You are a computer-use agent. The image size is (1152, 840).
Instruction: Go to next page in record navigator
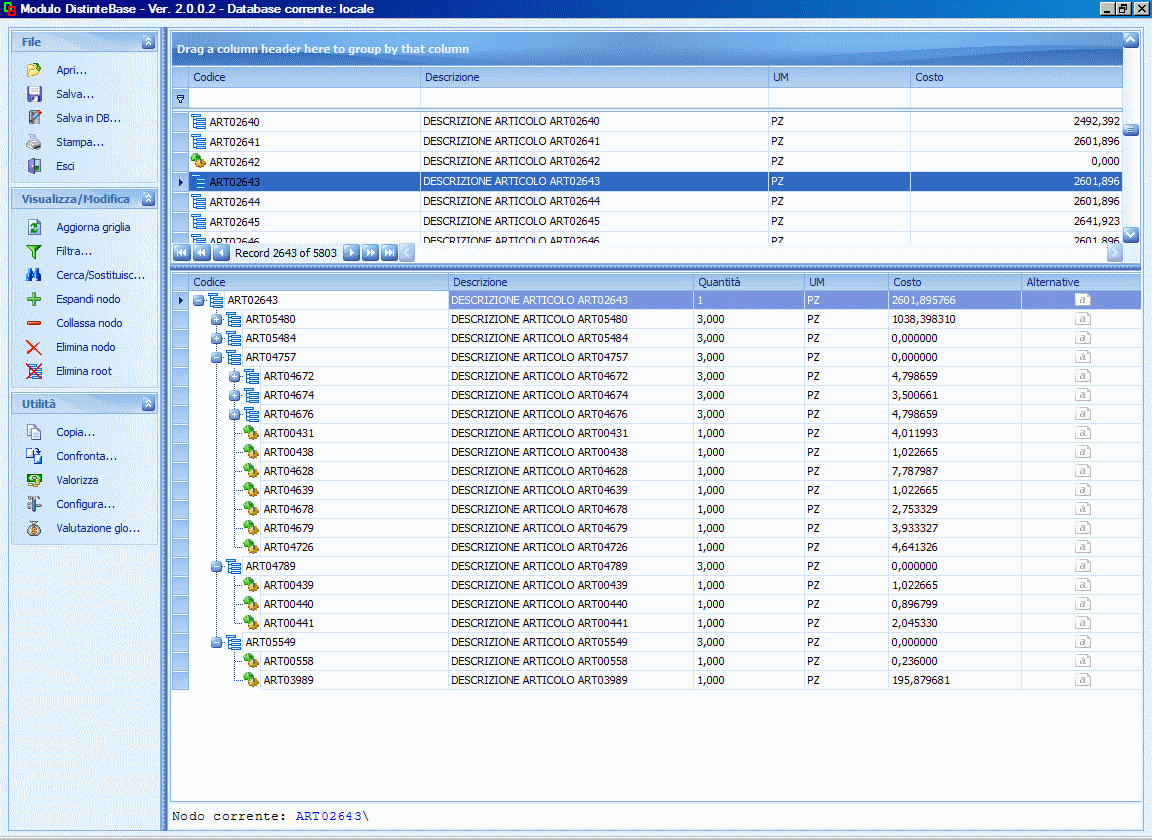pos(370,253)
